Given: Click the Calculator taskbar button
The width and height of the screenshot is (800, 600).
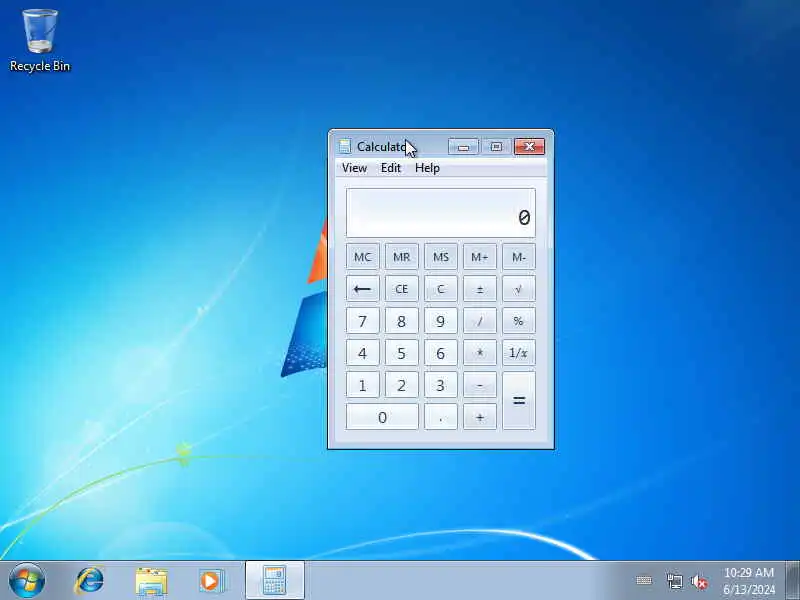Looking at the screenshot, I should (275, 581).
